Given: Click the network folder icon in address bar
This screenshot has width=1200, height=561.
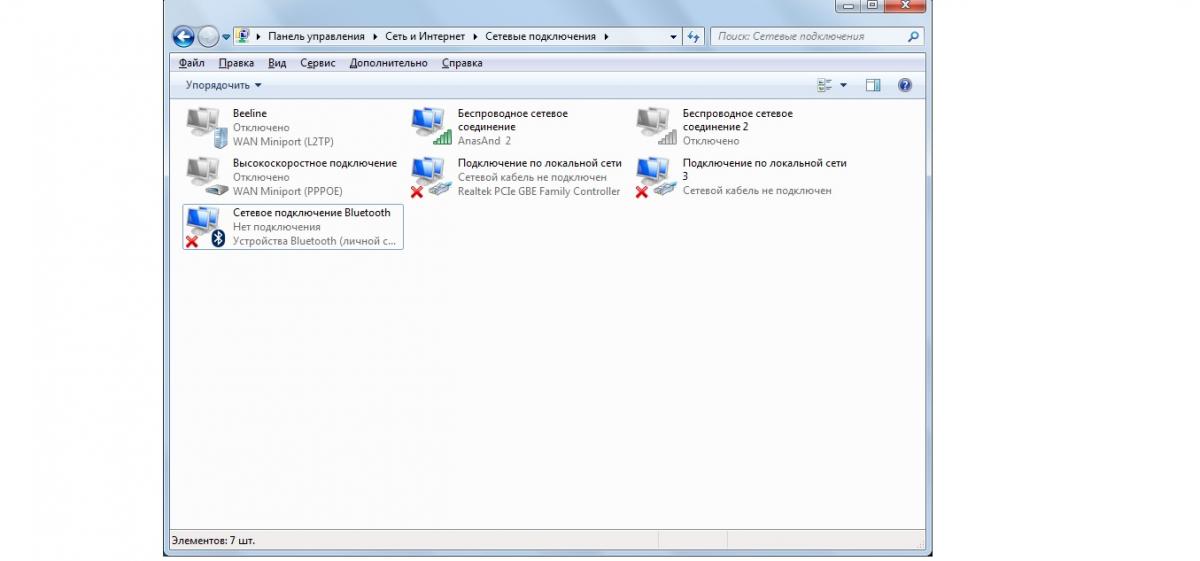Looking at the screenshot, I should (x=243, y=36).
